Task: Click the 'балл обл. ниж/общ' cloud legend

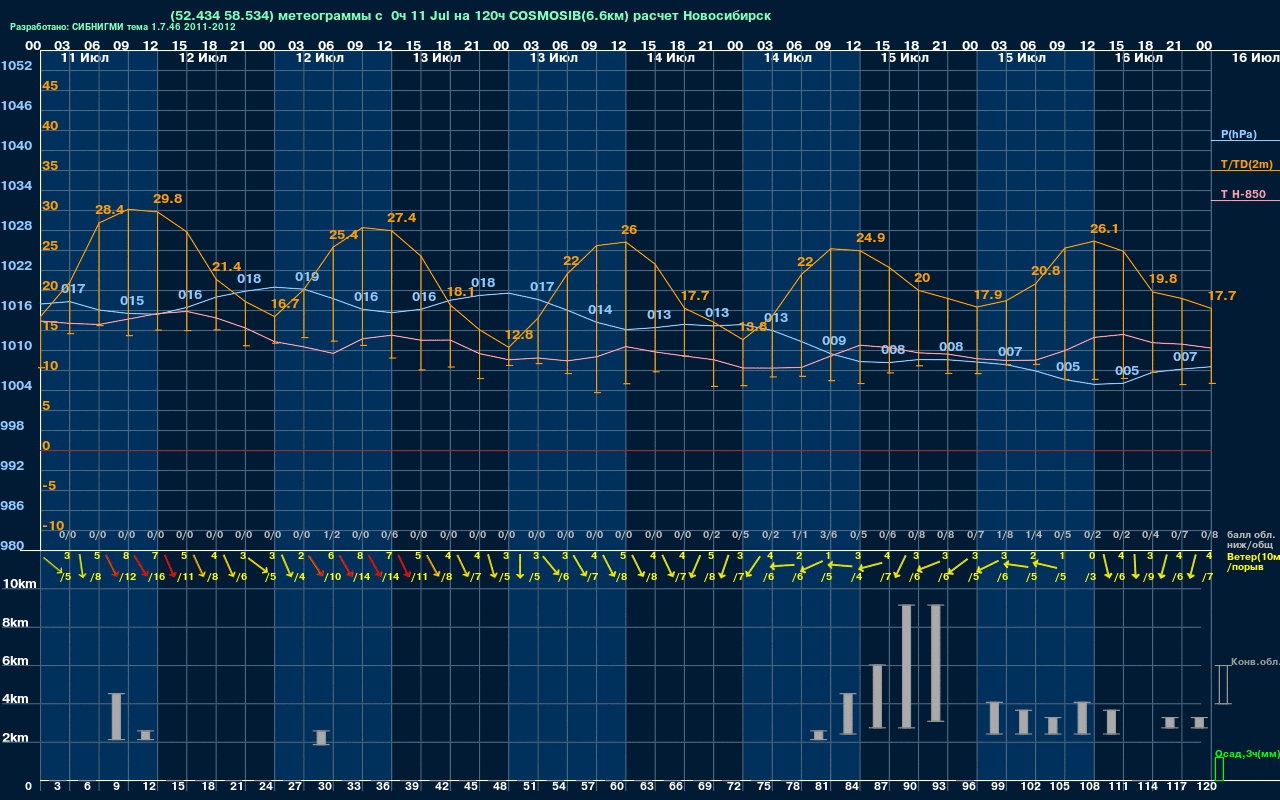Action: [1249, 539]
